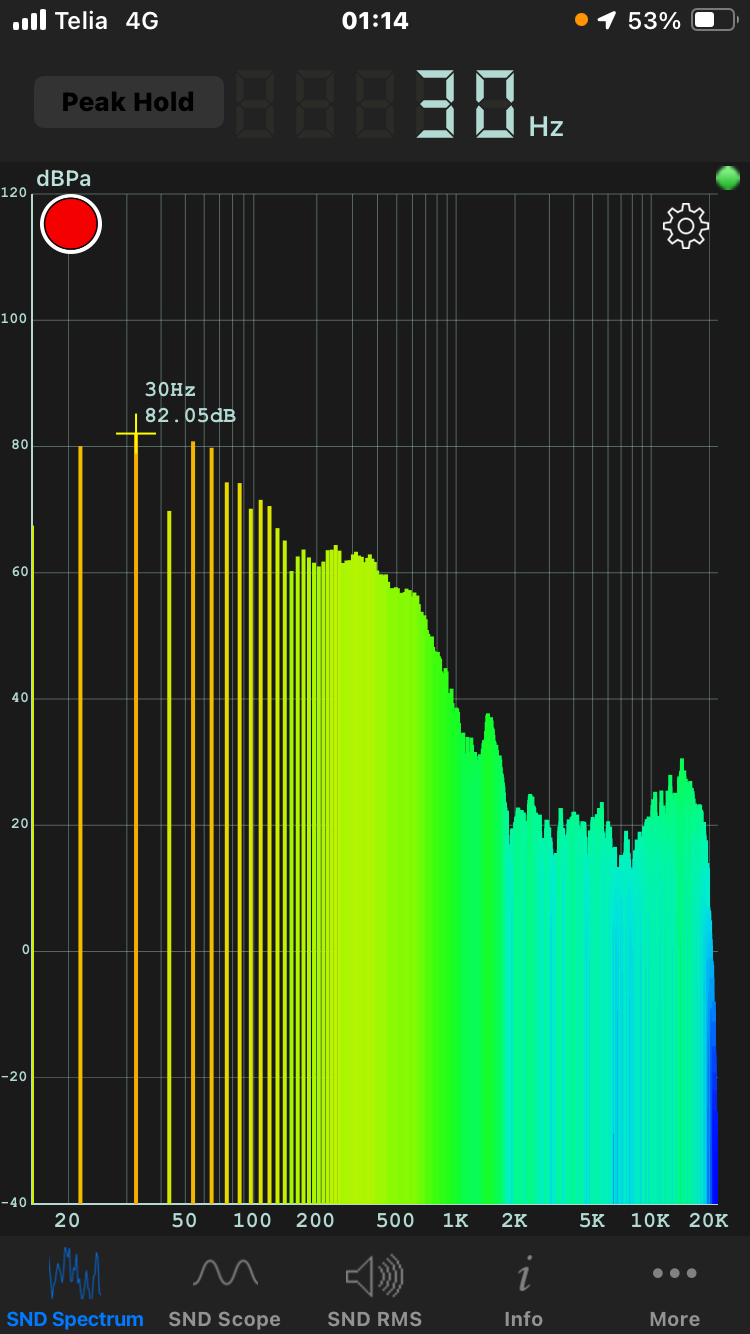Switch to the SND Scope tab label
The width and height of the screenshot is (750, 1334).
pyautogui.click(x=225, y=1319)
